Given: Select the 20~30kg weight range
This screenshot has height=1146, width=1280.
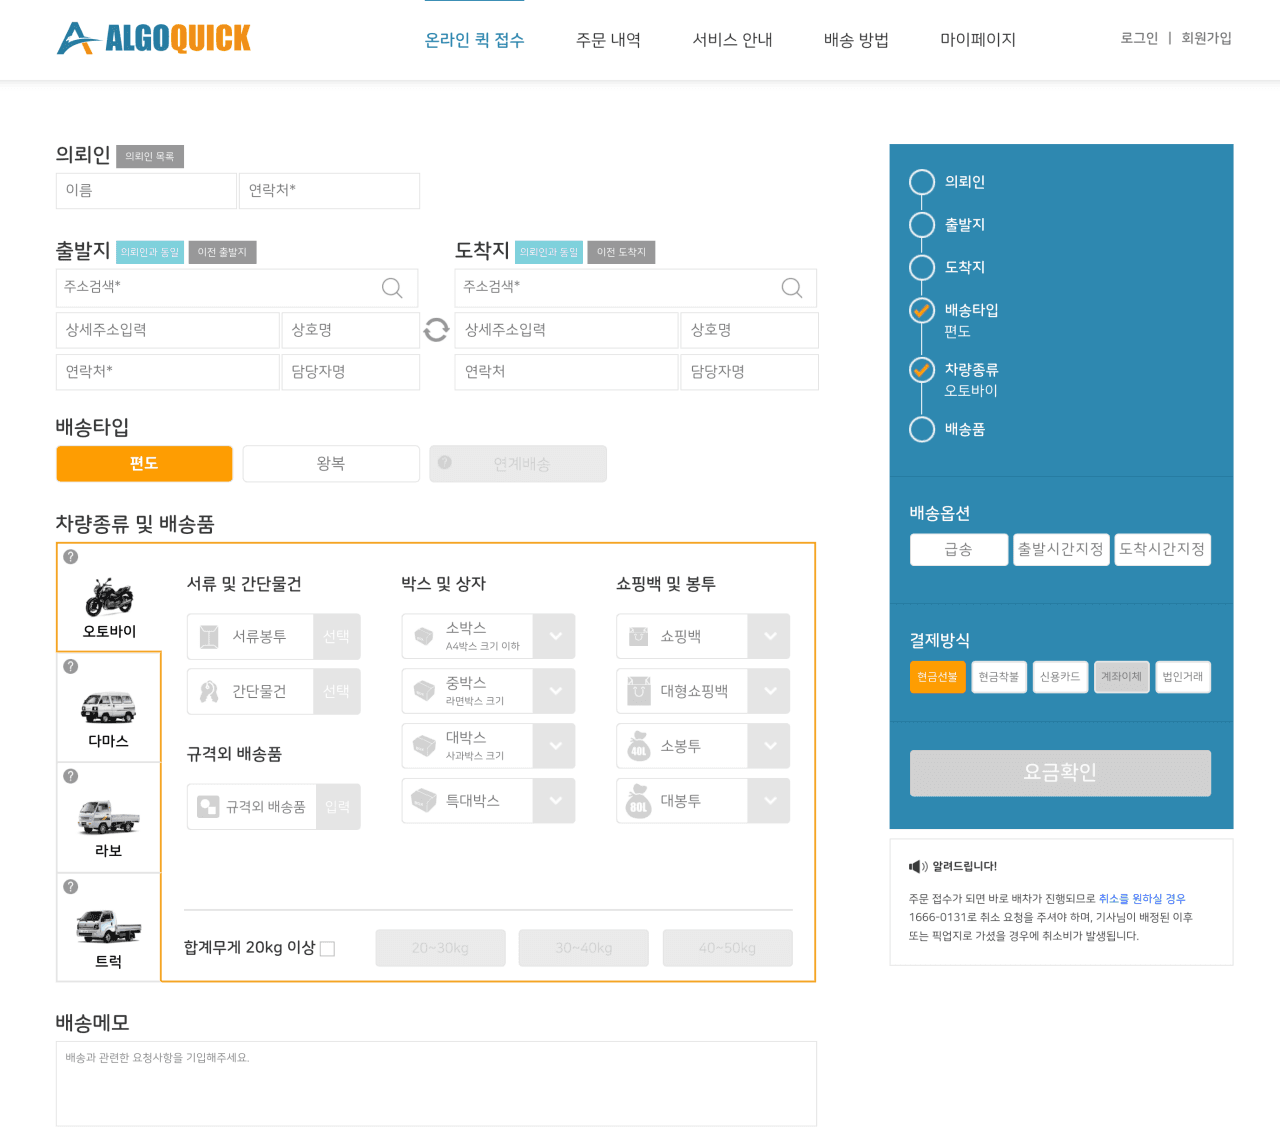Looking at the screenshot, I should tap(440, 948).
